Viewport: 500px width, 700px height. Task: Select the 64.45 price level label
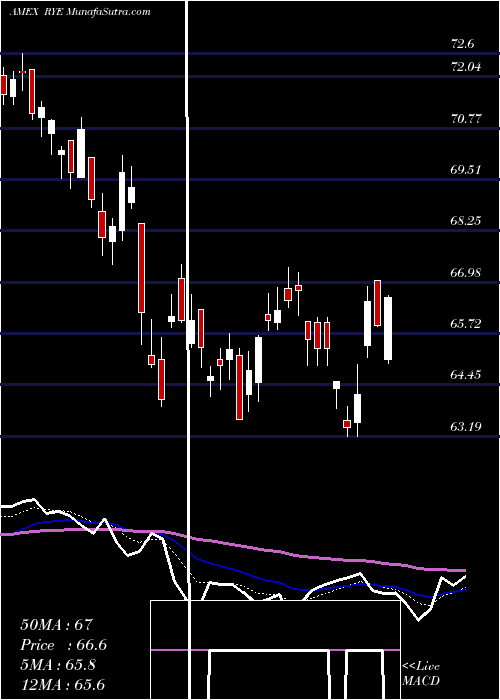coord(466,375)
